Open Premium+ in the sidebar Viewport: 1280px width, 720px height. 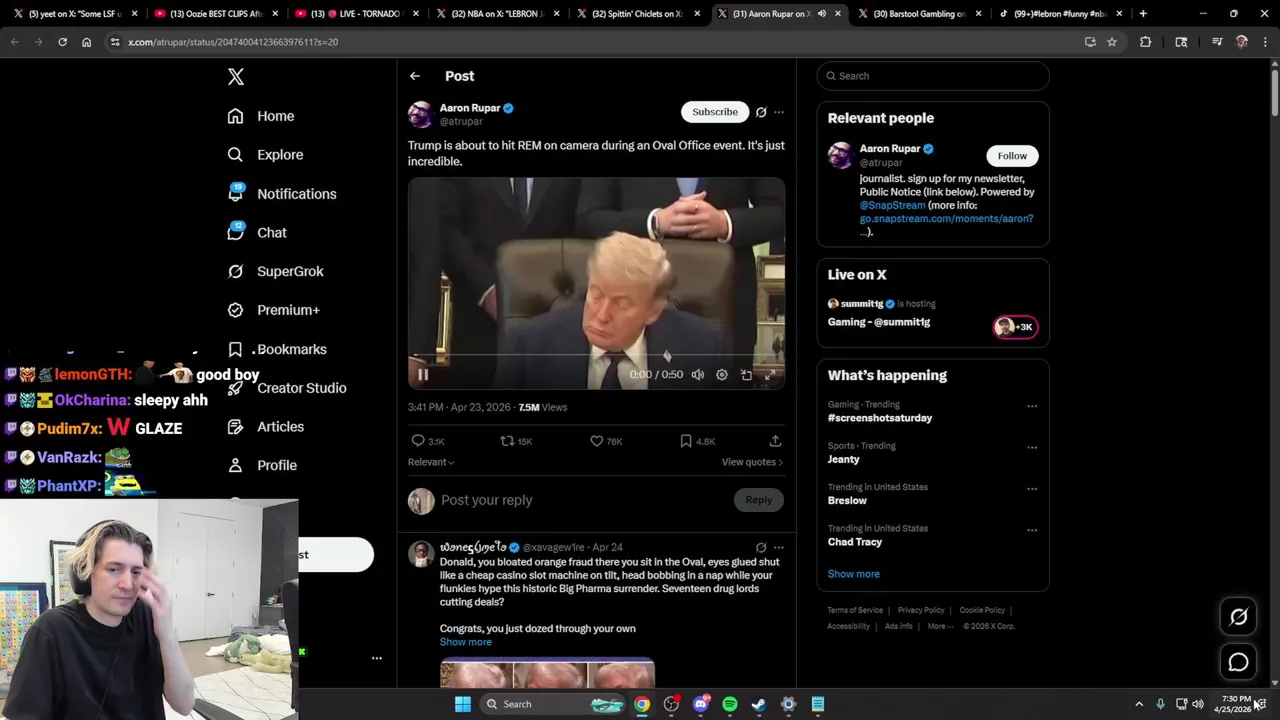[273, 310]
